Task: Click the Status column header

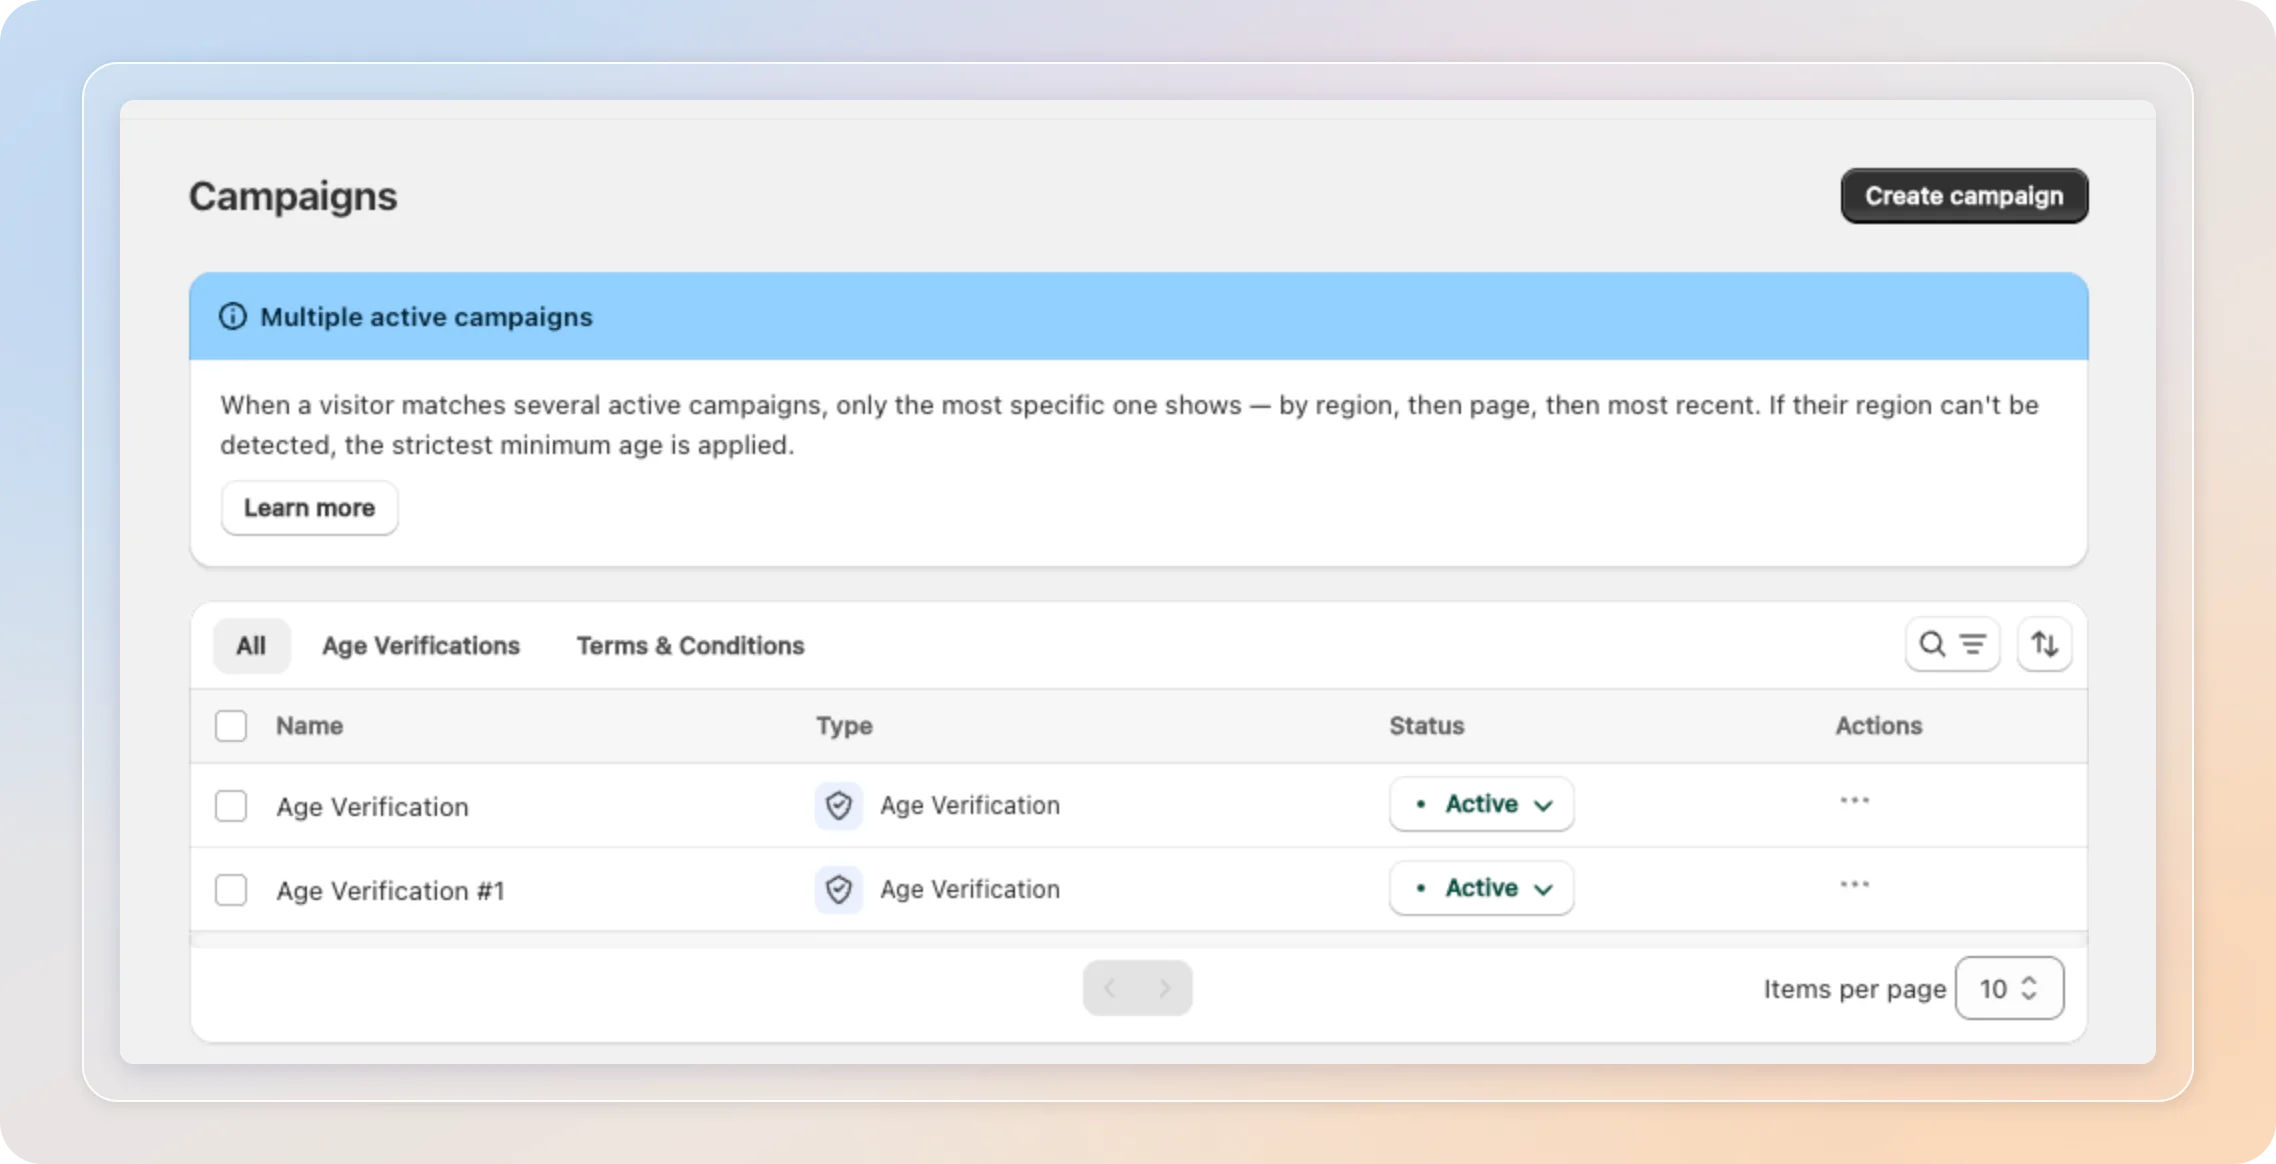Action: click(1426, 726)
